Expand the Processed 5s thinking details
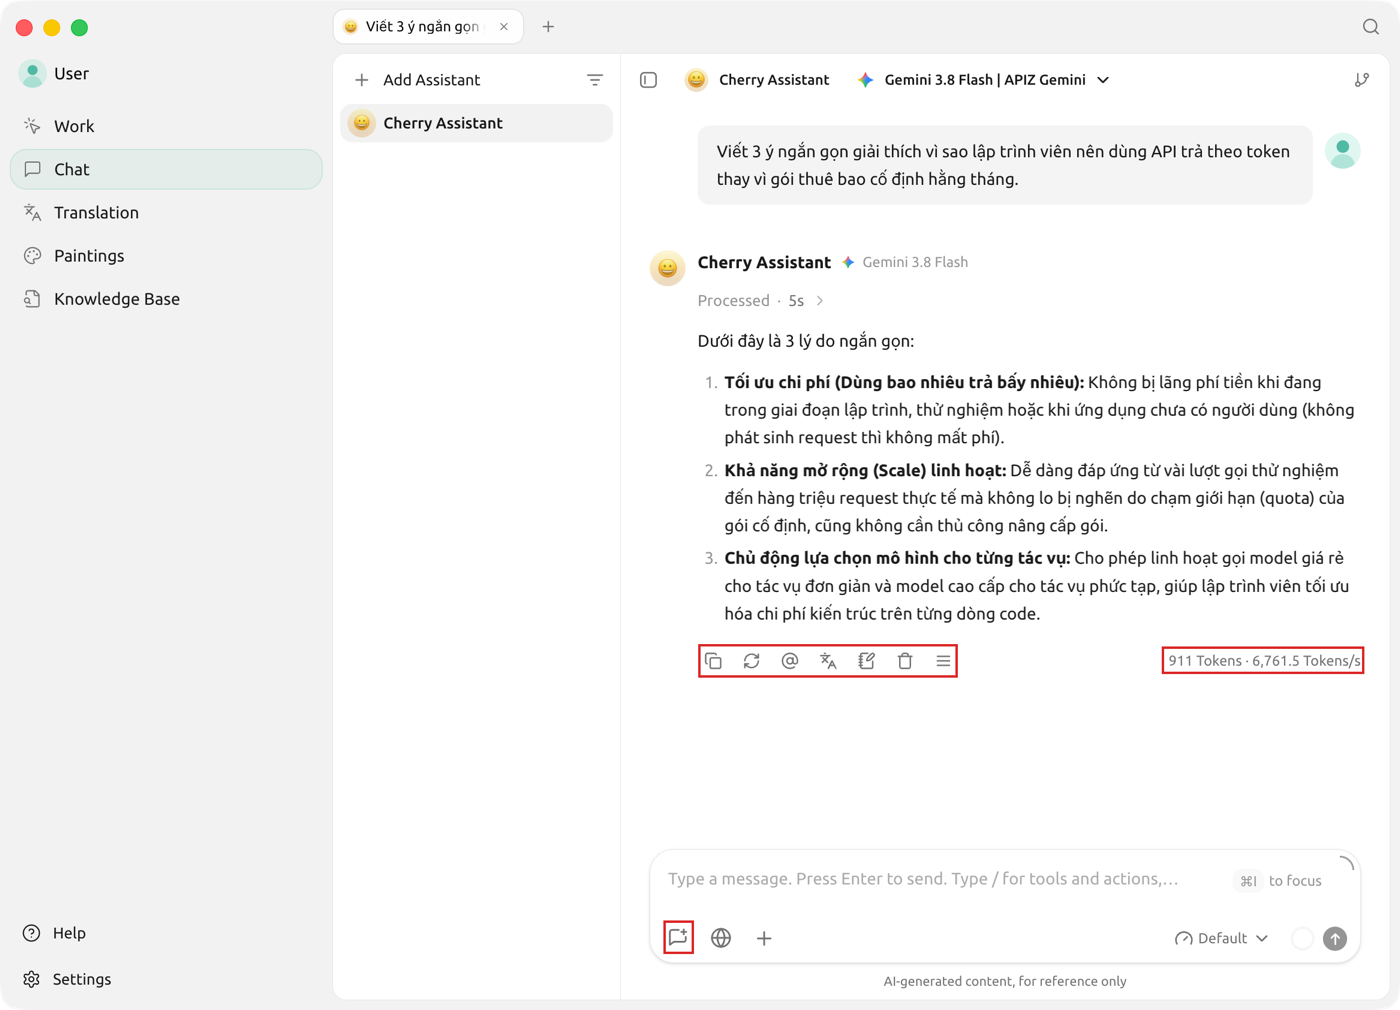 [761, 301]
